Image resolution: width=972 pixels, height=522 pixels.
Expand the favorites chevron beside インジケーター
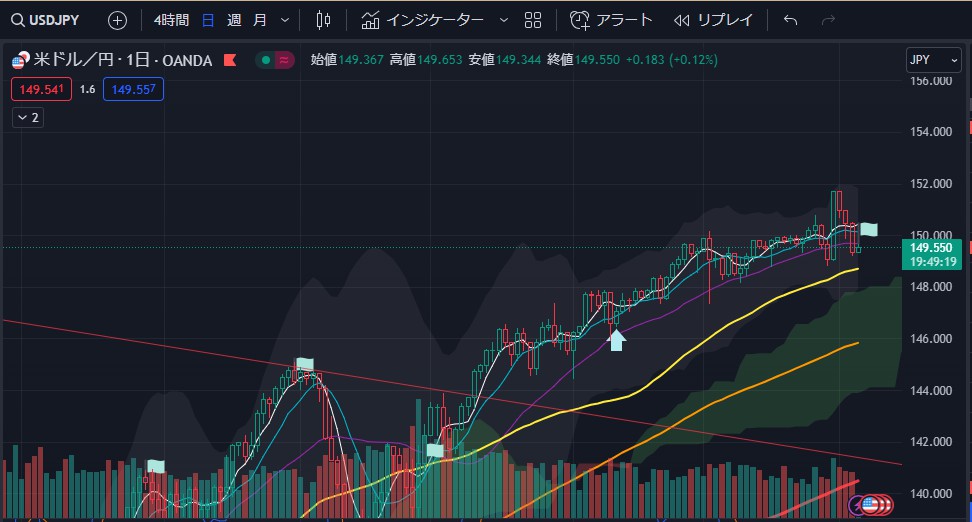click(x=504, y=20)
